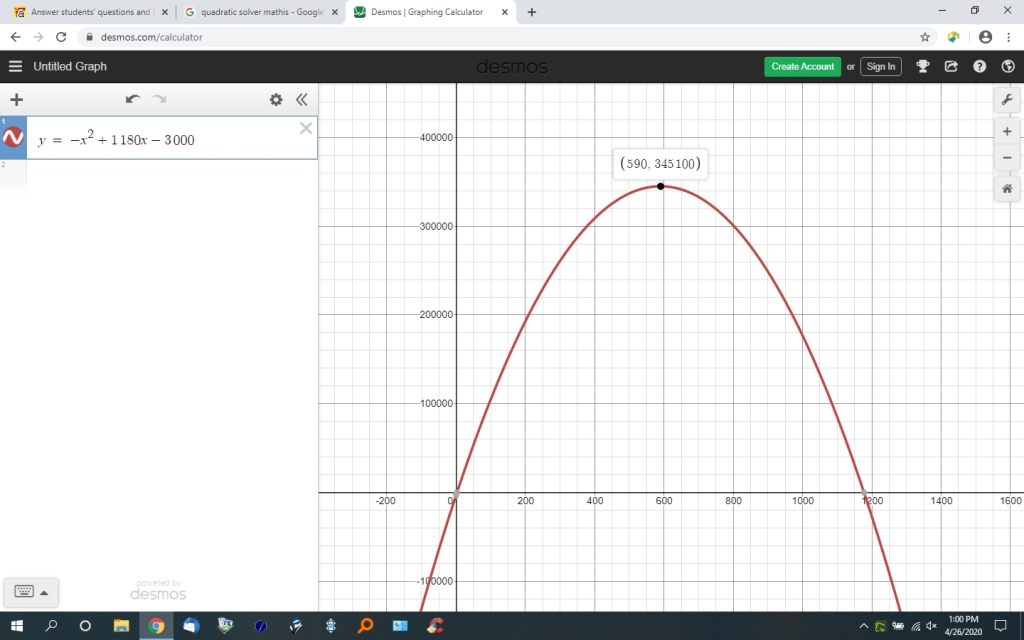Collapse the expression list panel

pos(301,99)
